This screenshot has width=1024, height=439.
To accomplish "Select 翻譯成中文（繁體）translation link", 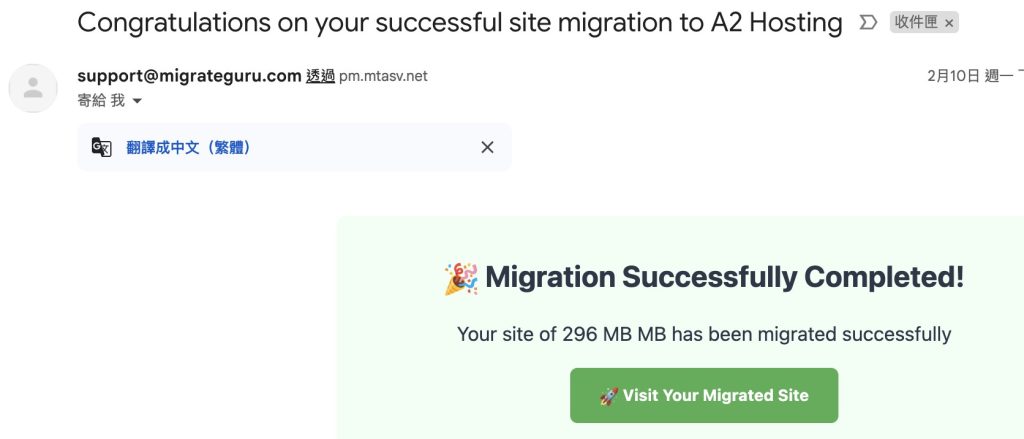I will tap(188, 147).
